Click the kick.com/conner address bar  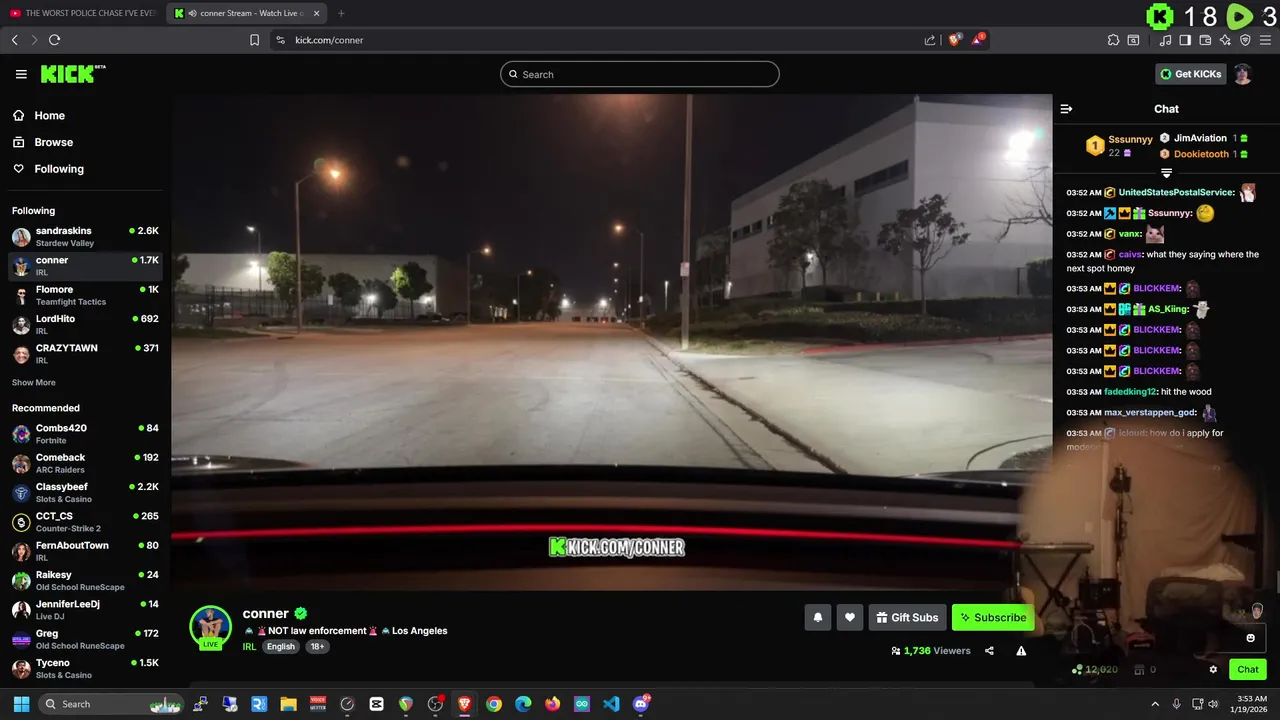600,40
